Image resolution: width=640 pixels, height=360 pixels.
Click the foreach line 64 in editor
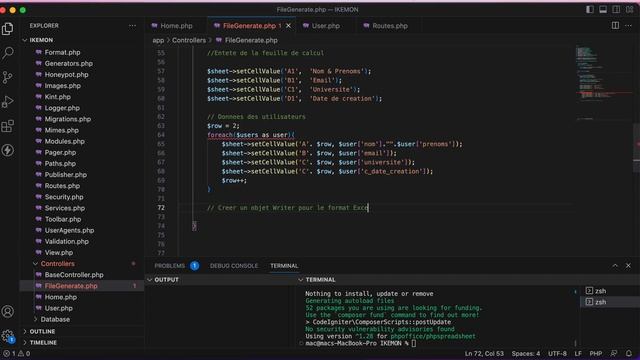[251, 135]
